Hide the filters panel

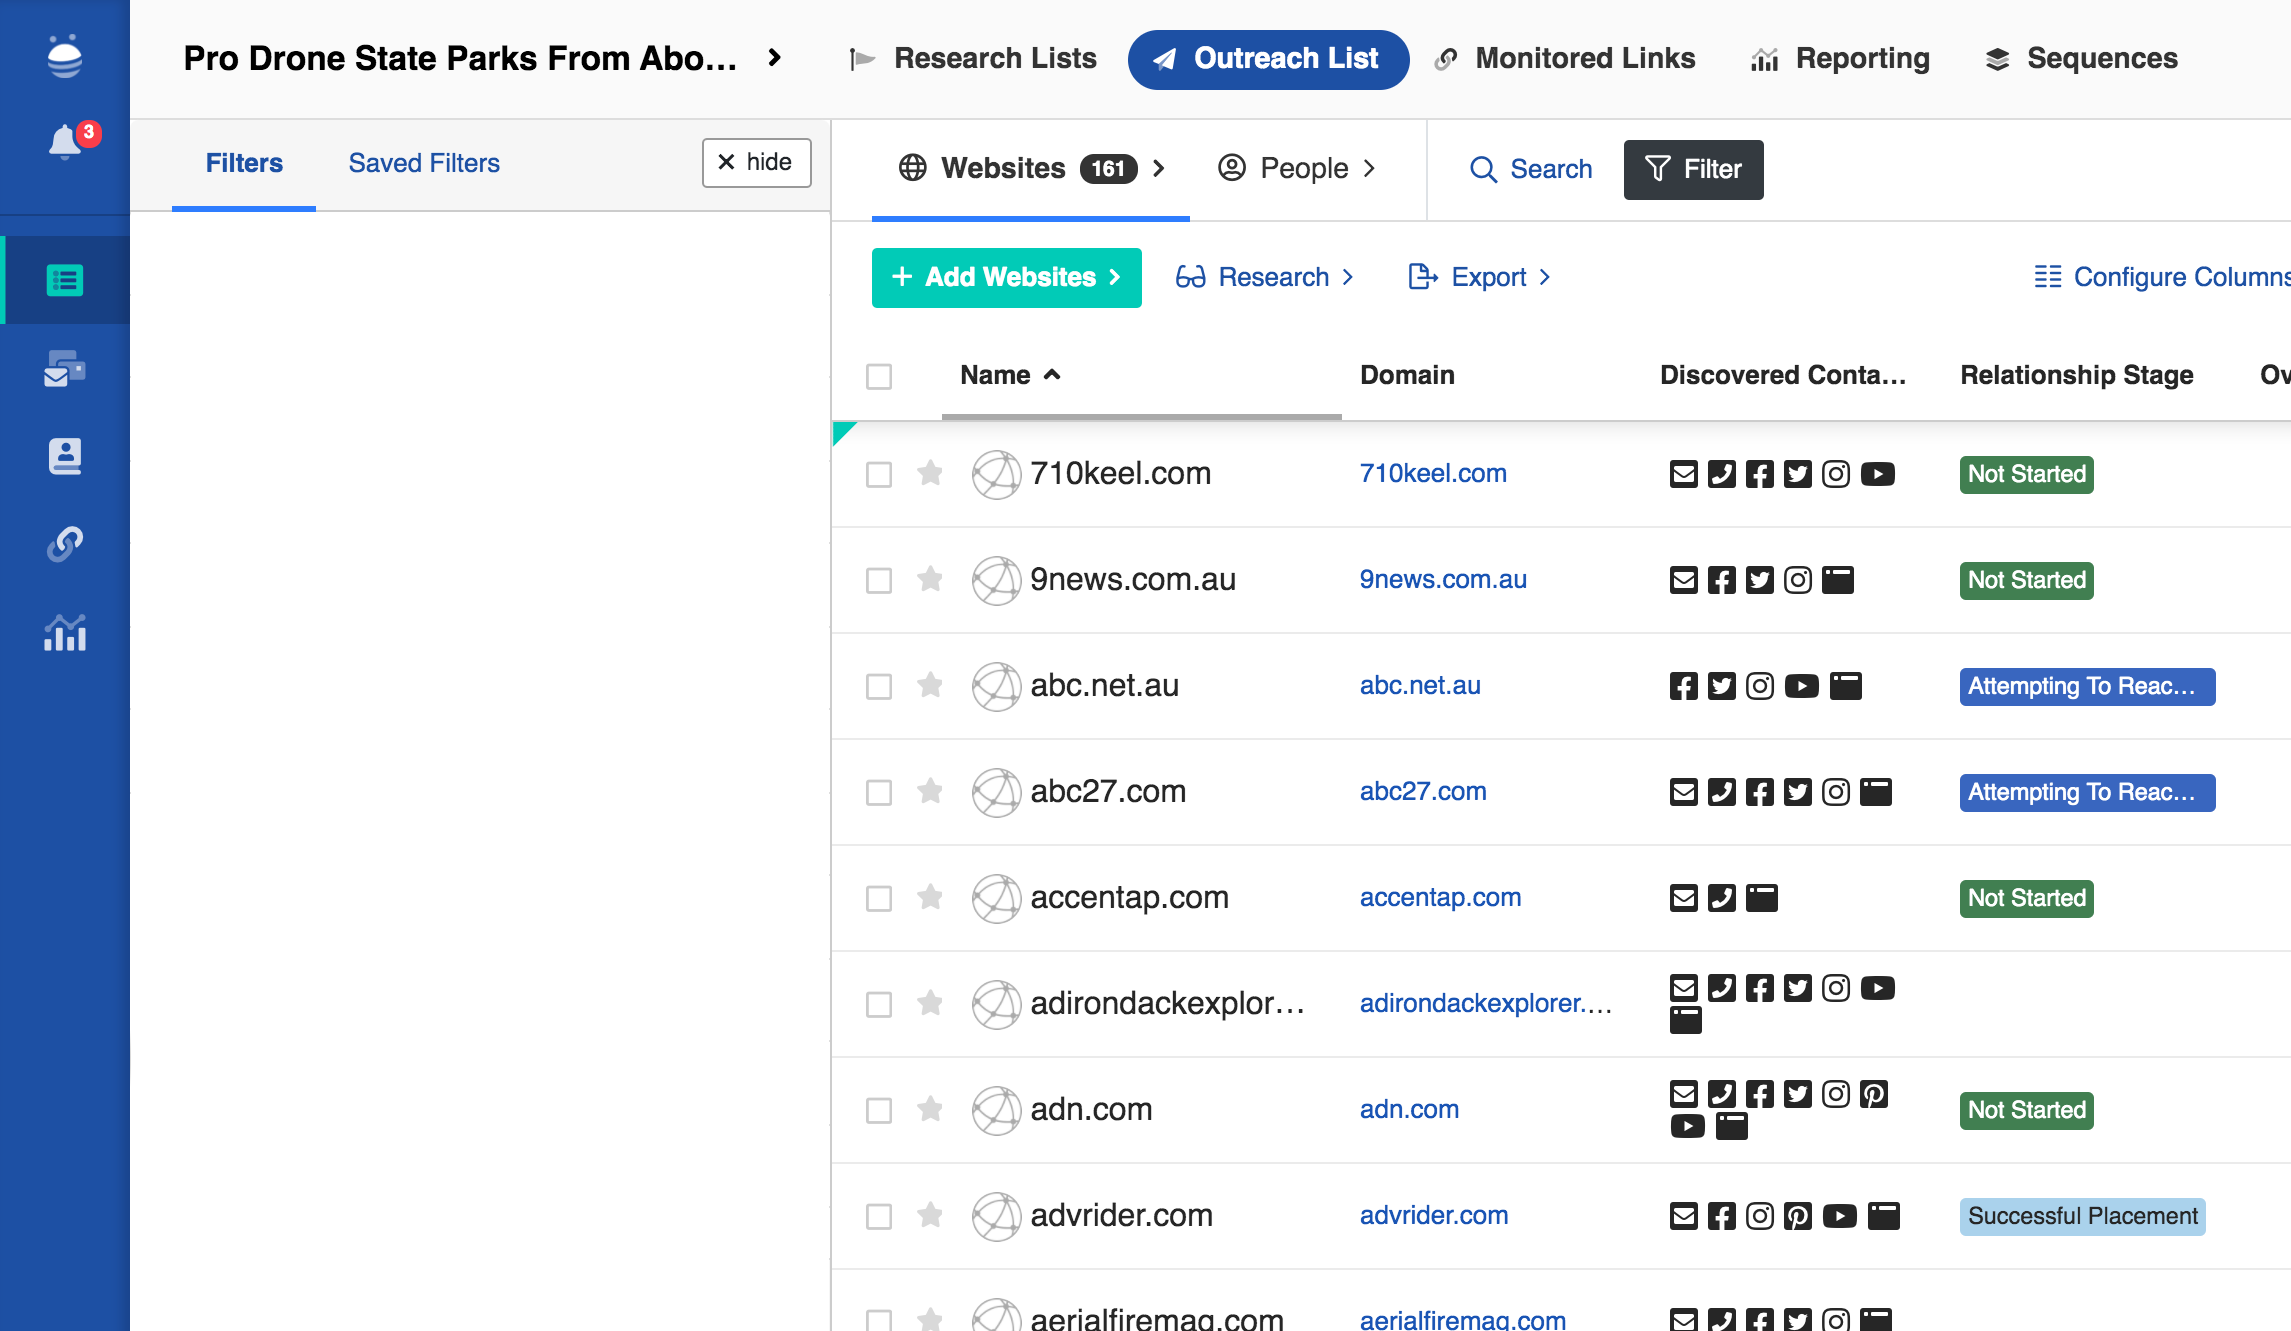pyautogui.click(x=756, y=162)
